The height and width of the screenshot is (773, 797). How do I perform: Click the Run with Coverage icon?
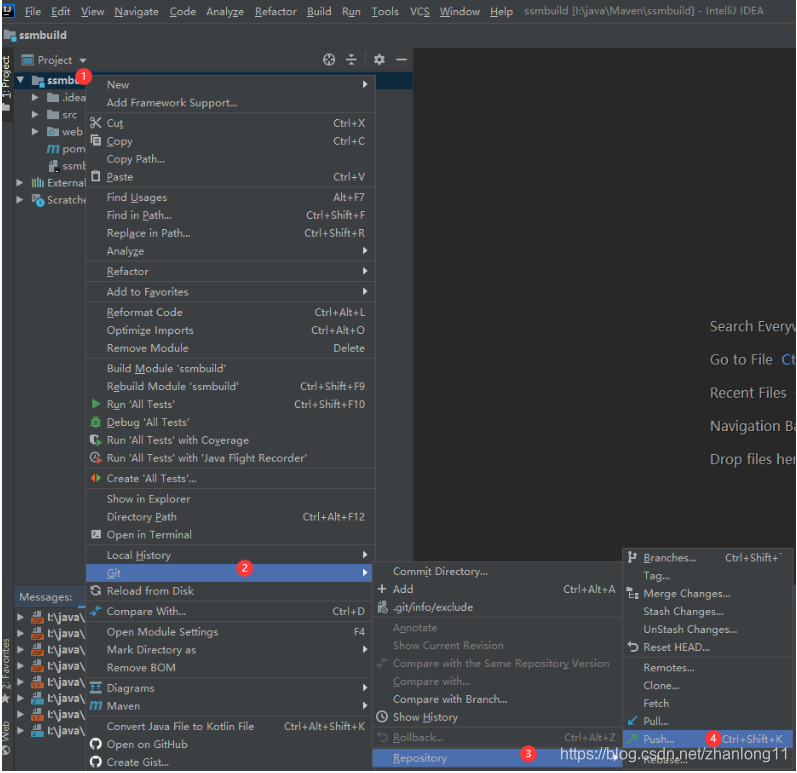coord(96,440)
